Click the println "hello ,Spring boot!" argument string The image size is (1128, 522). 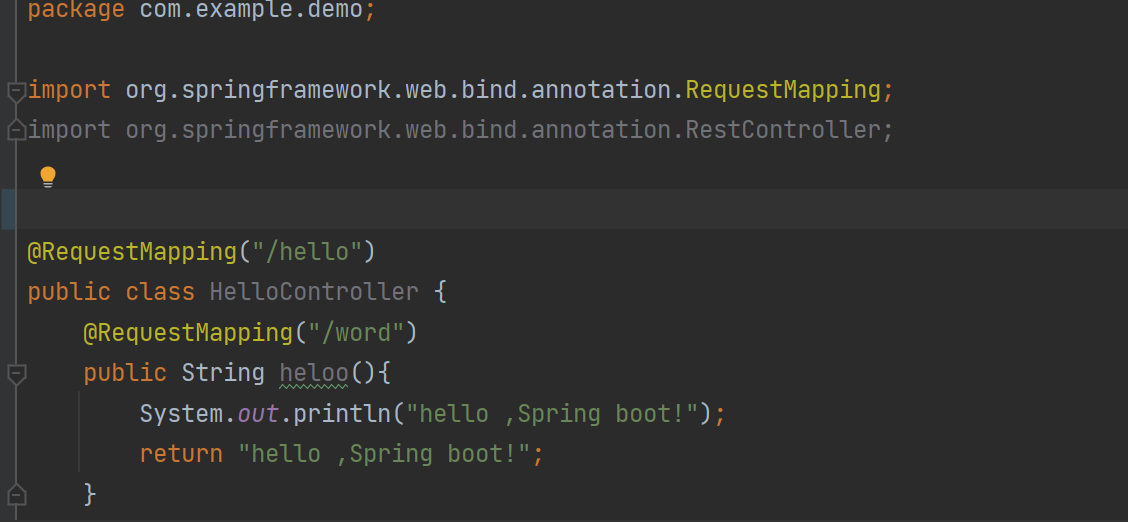coord(552,414)
